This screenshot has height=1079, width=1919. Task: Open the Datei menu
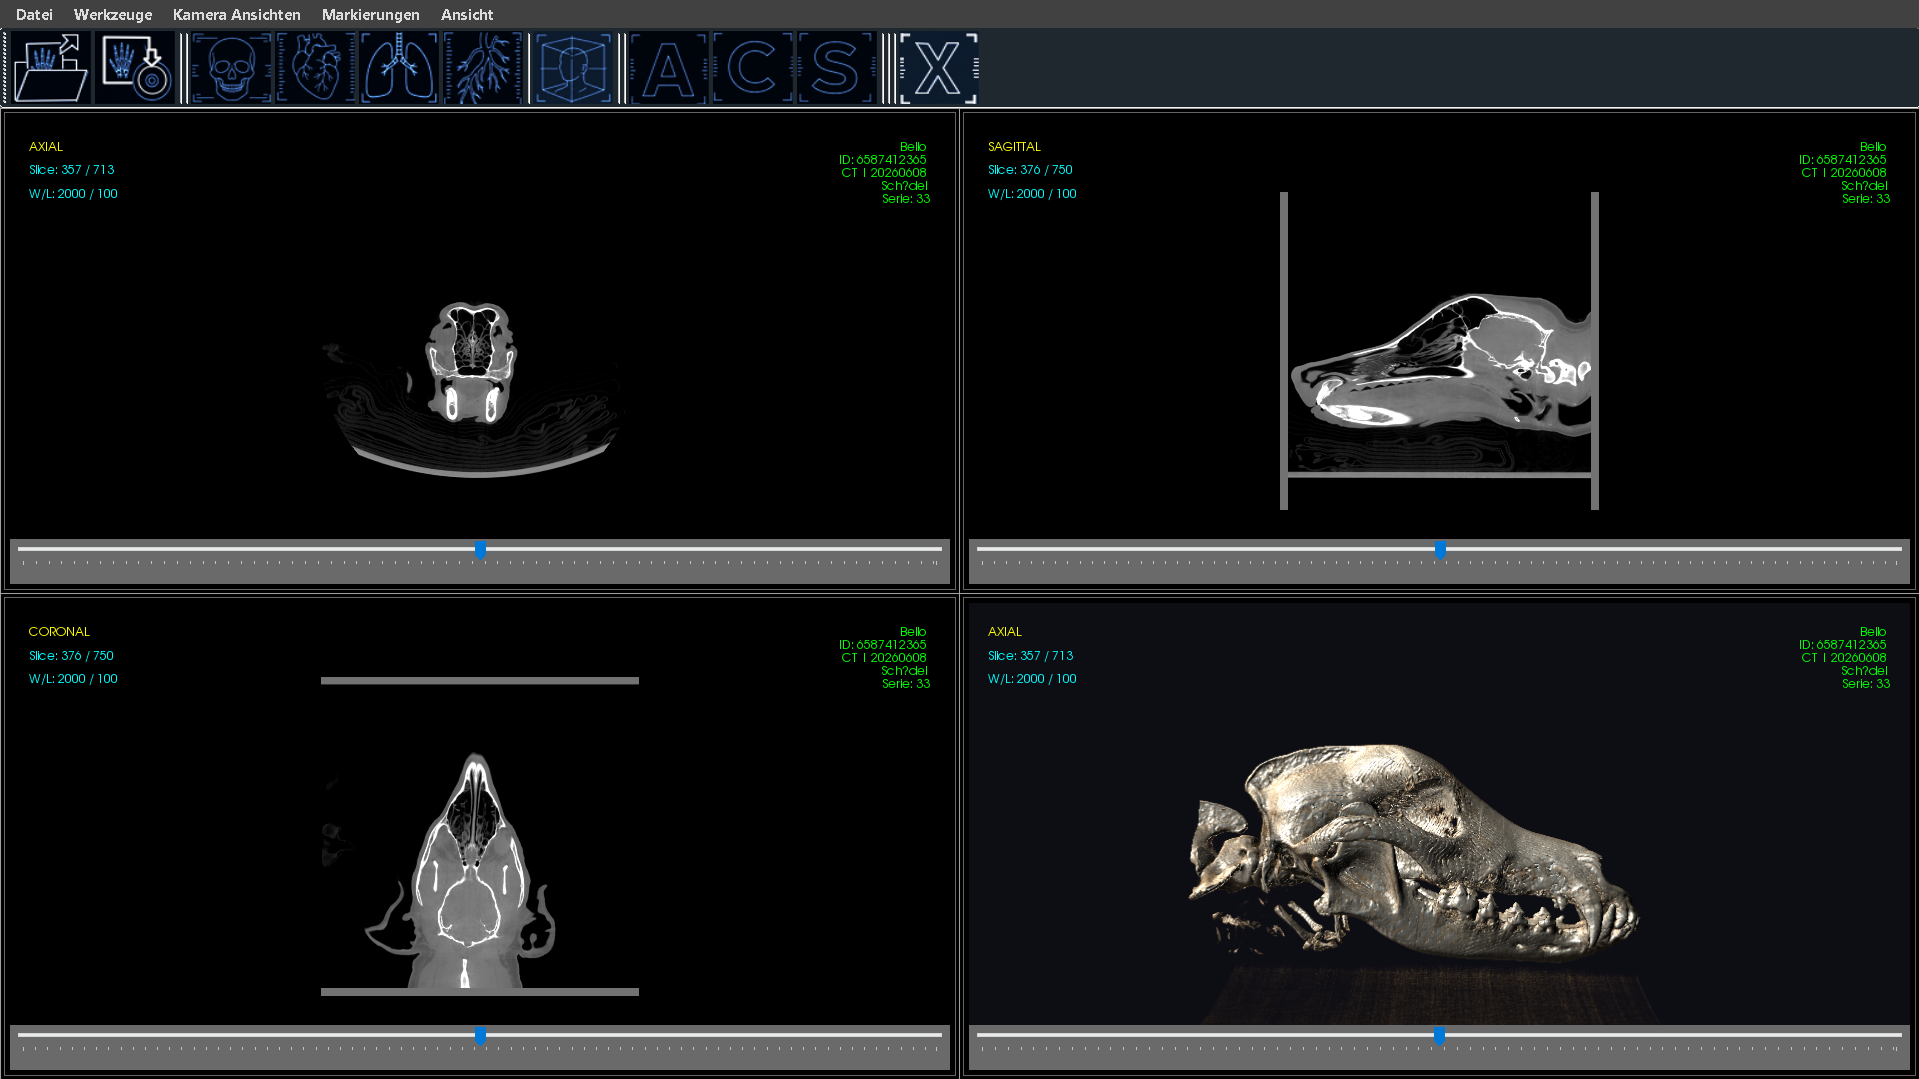(34, 14)
